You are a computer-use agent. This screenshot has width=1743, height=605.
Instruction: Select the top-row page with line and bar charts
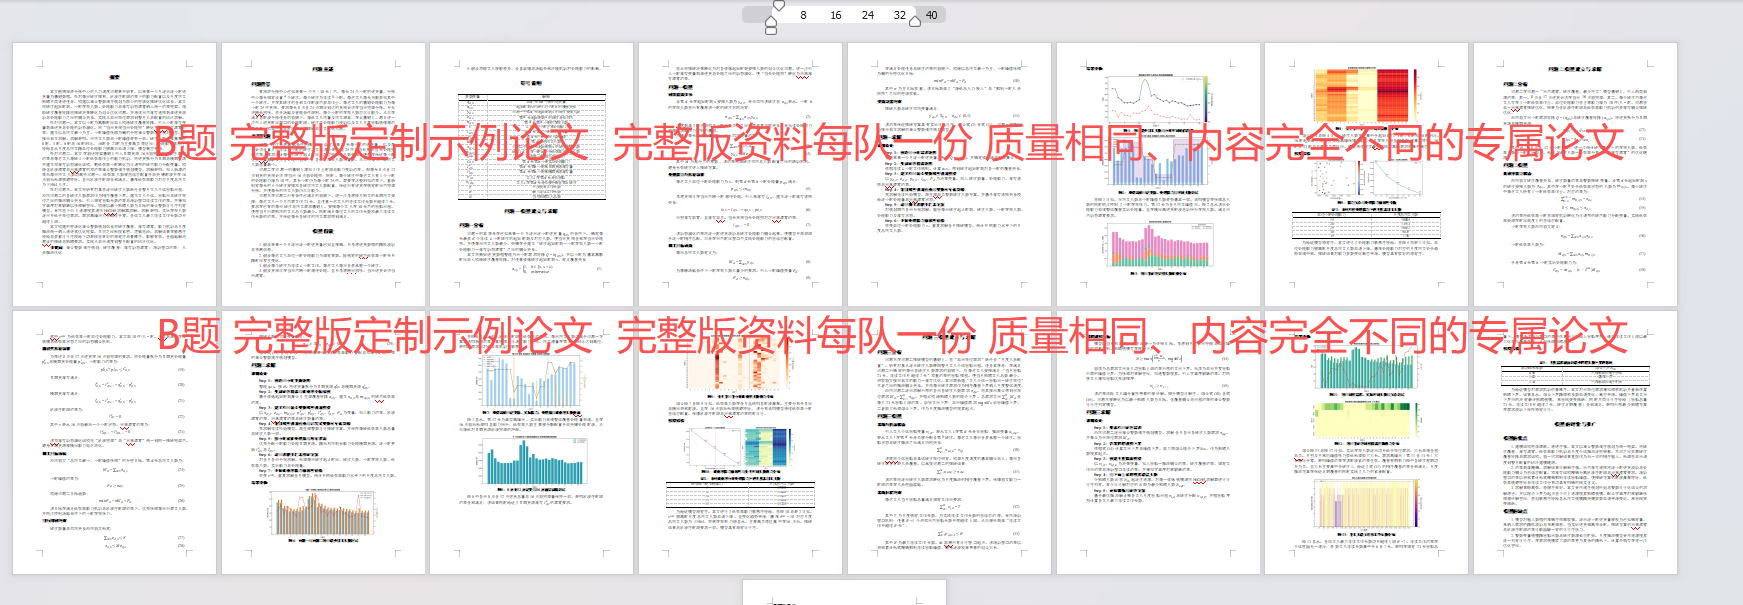pyautogui.click(x=1158, y=174)
